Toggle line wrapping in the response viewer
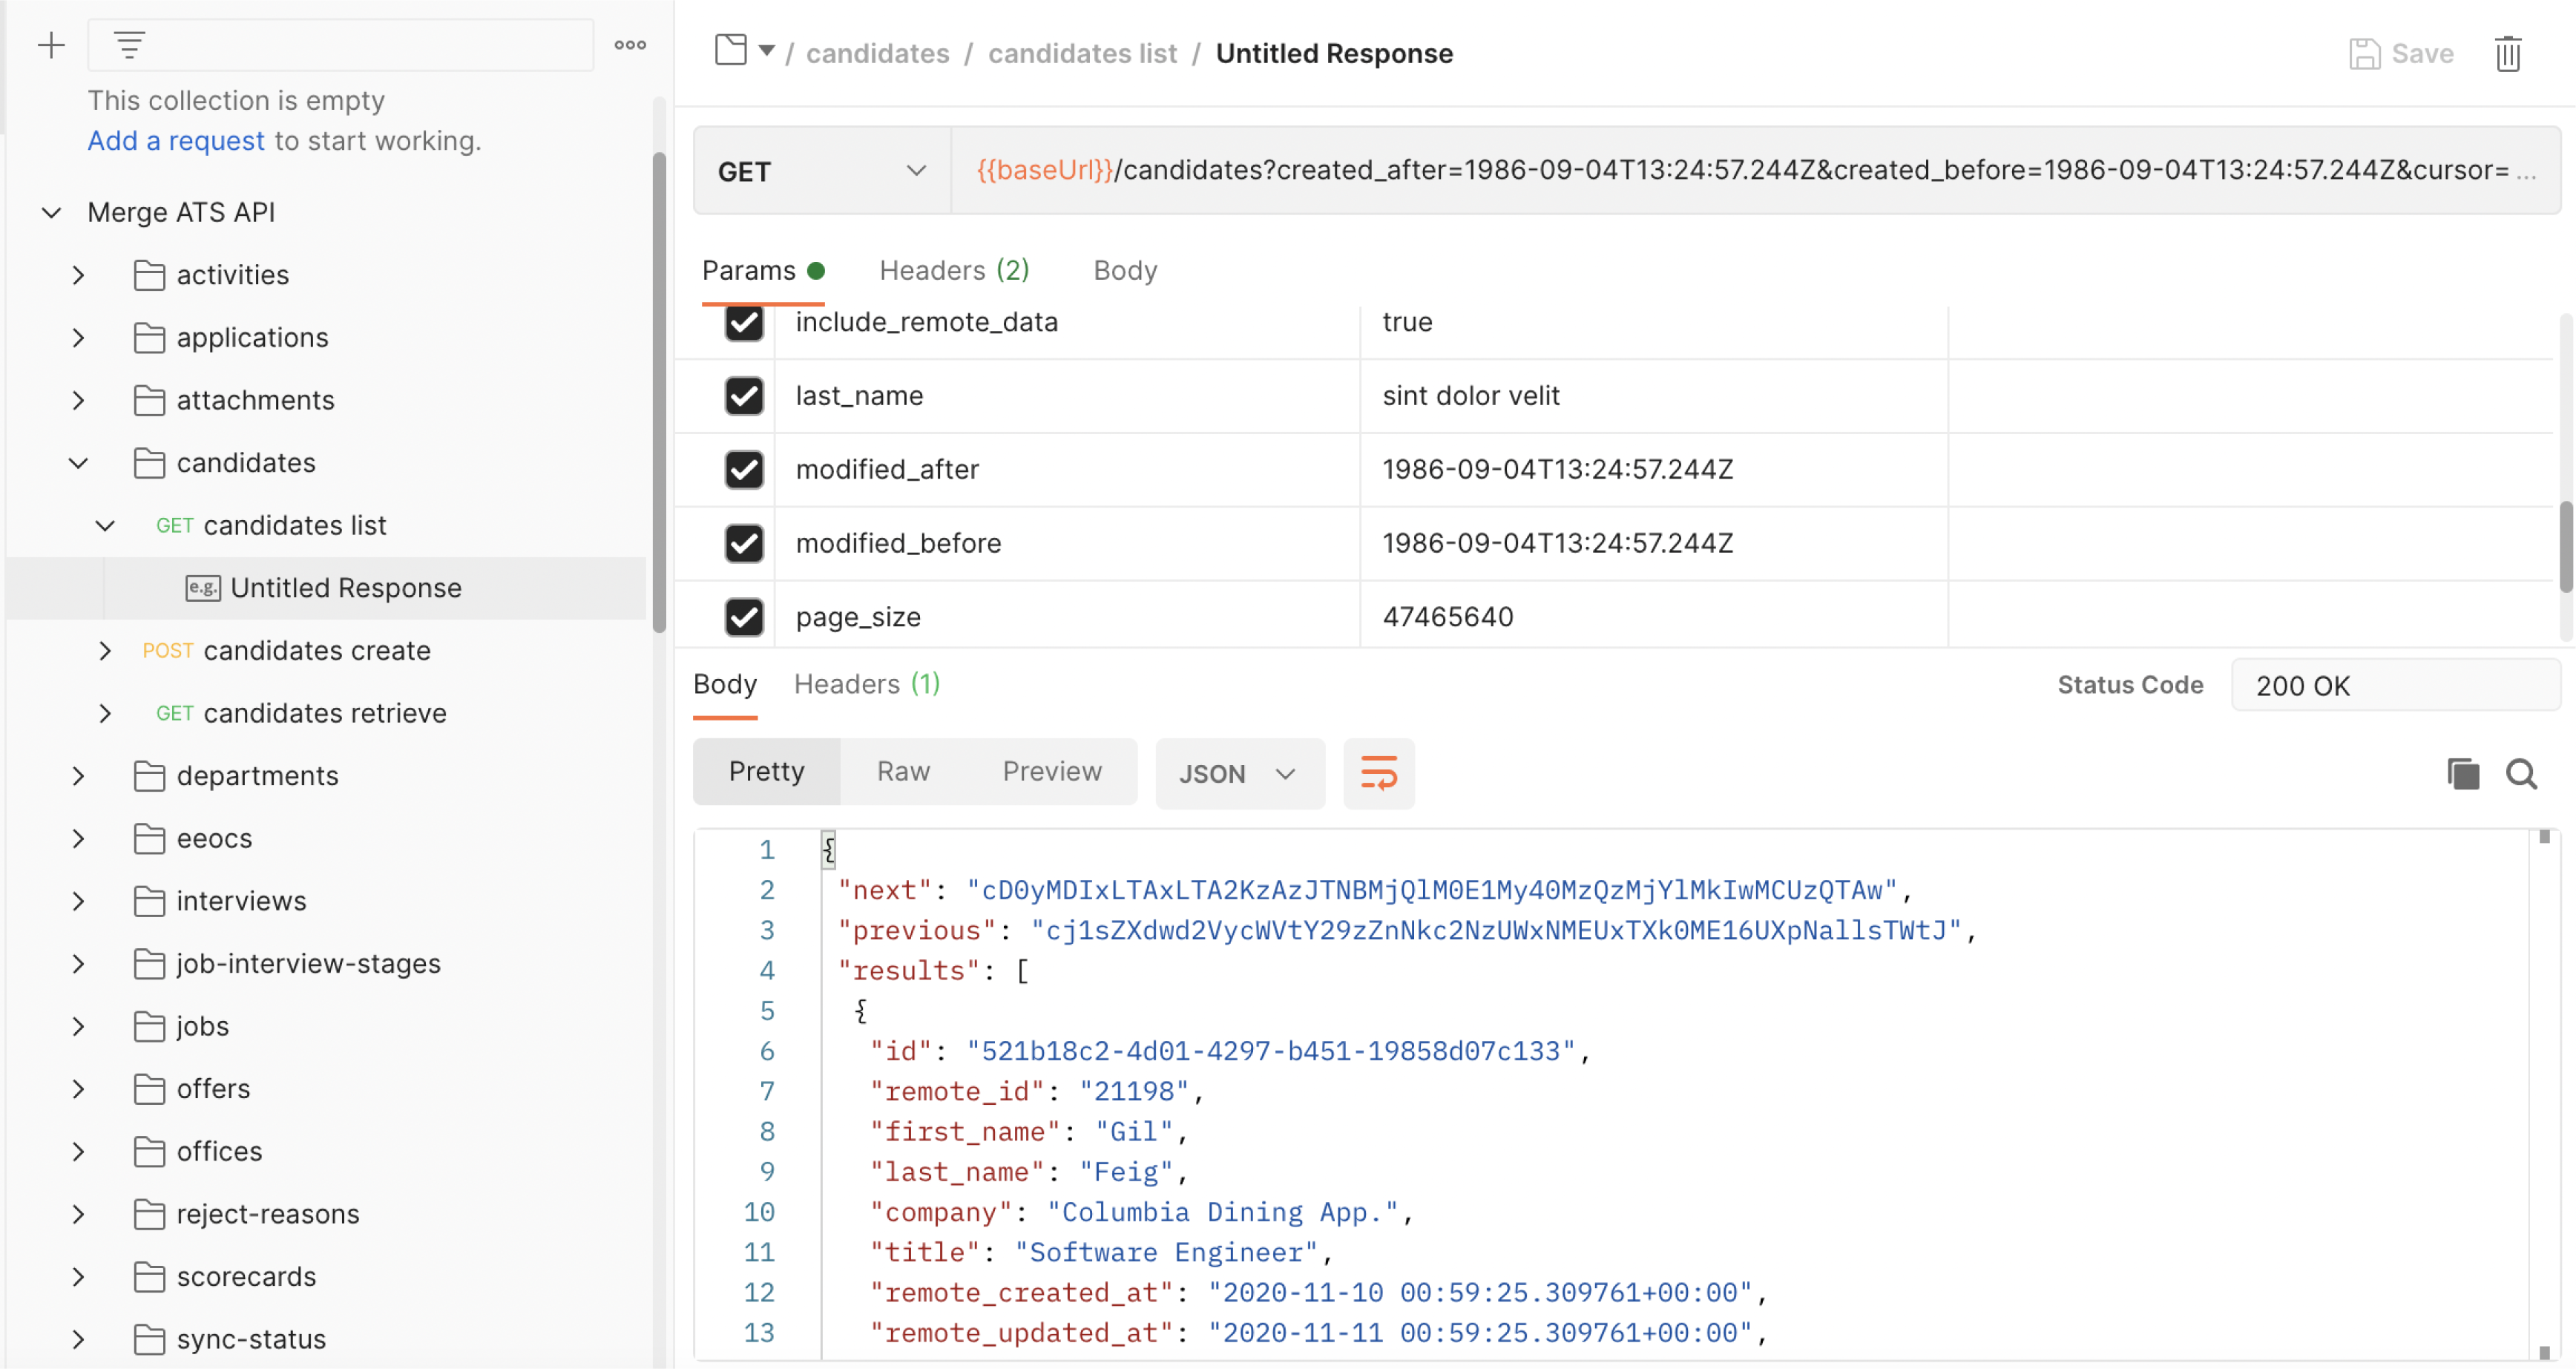 [x=1379, y=773]
